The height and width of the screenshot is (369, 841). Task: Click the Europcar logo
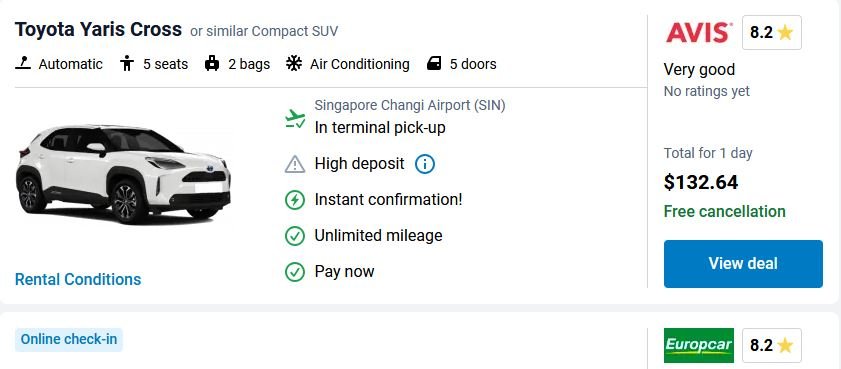click(x=699, y=345)
